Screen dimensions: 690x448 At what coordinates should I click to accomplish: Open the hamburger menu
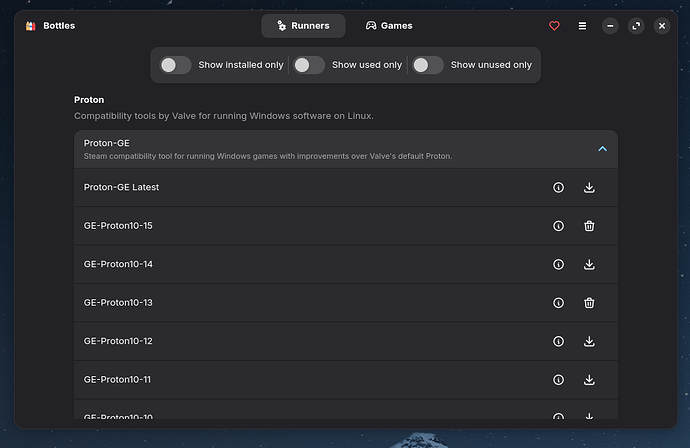pyautogui.click(x=582, y=26)
